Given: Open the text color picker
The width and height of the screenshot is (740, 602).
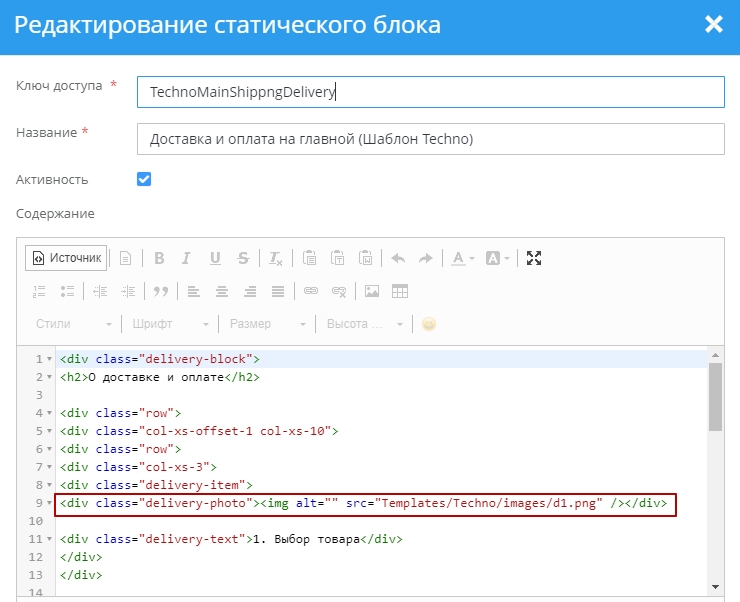Looking at the screenshot, I should pos(462,258).
